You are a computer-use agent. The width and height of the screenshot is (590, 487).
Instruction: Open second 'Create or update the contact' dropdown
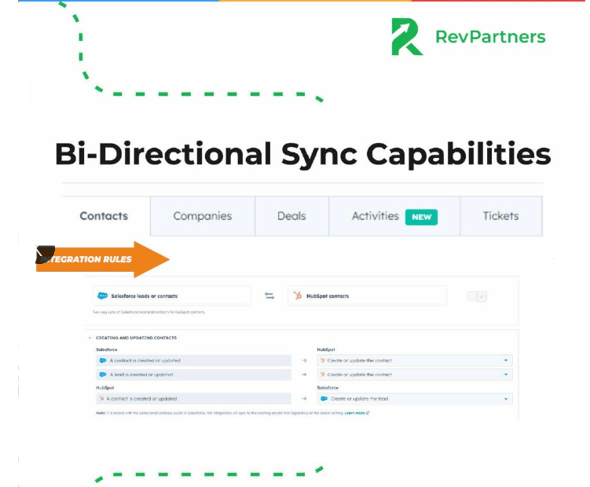pyautogui.click(x=414, y=374)
